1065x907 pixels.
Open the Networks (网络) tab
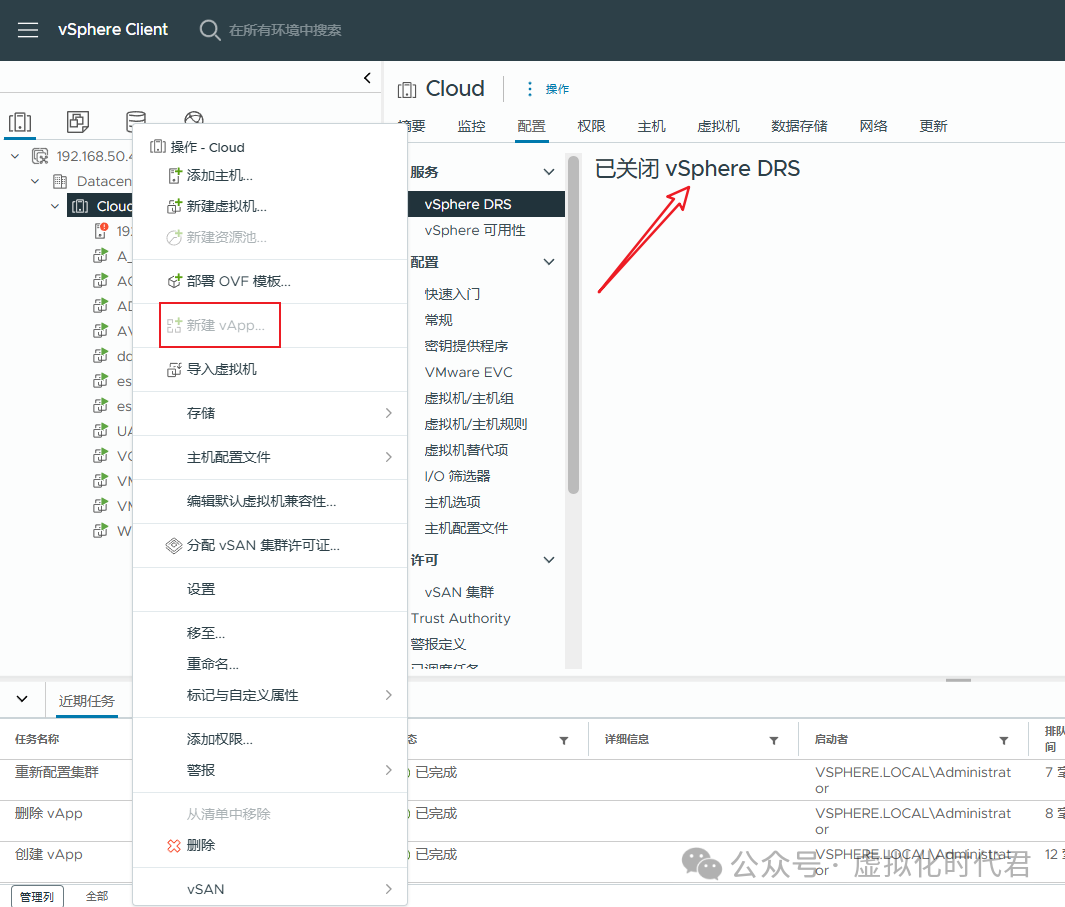pos(873,126)
